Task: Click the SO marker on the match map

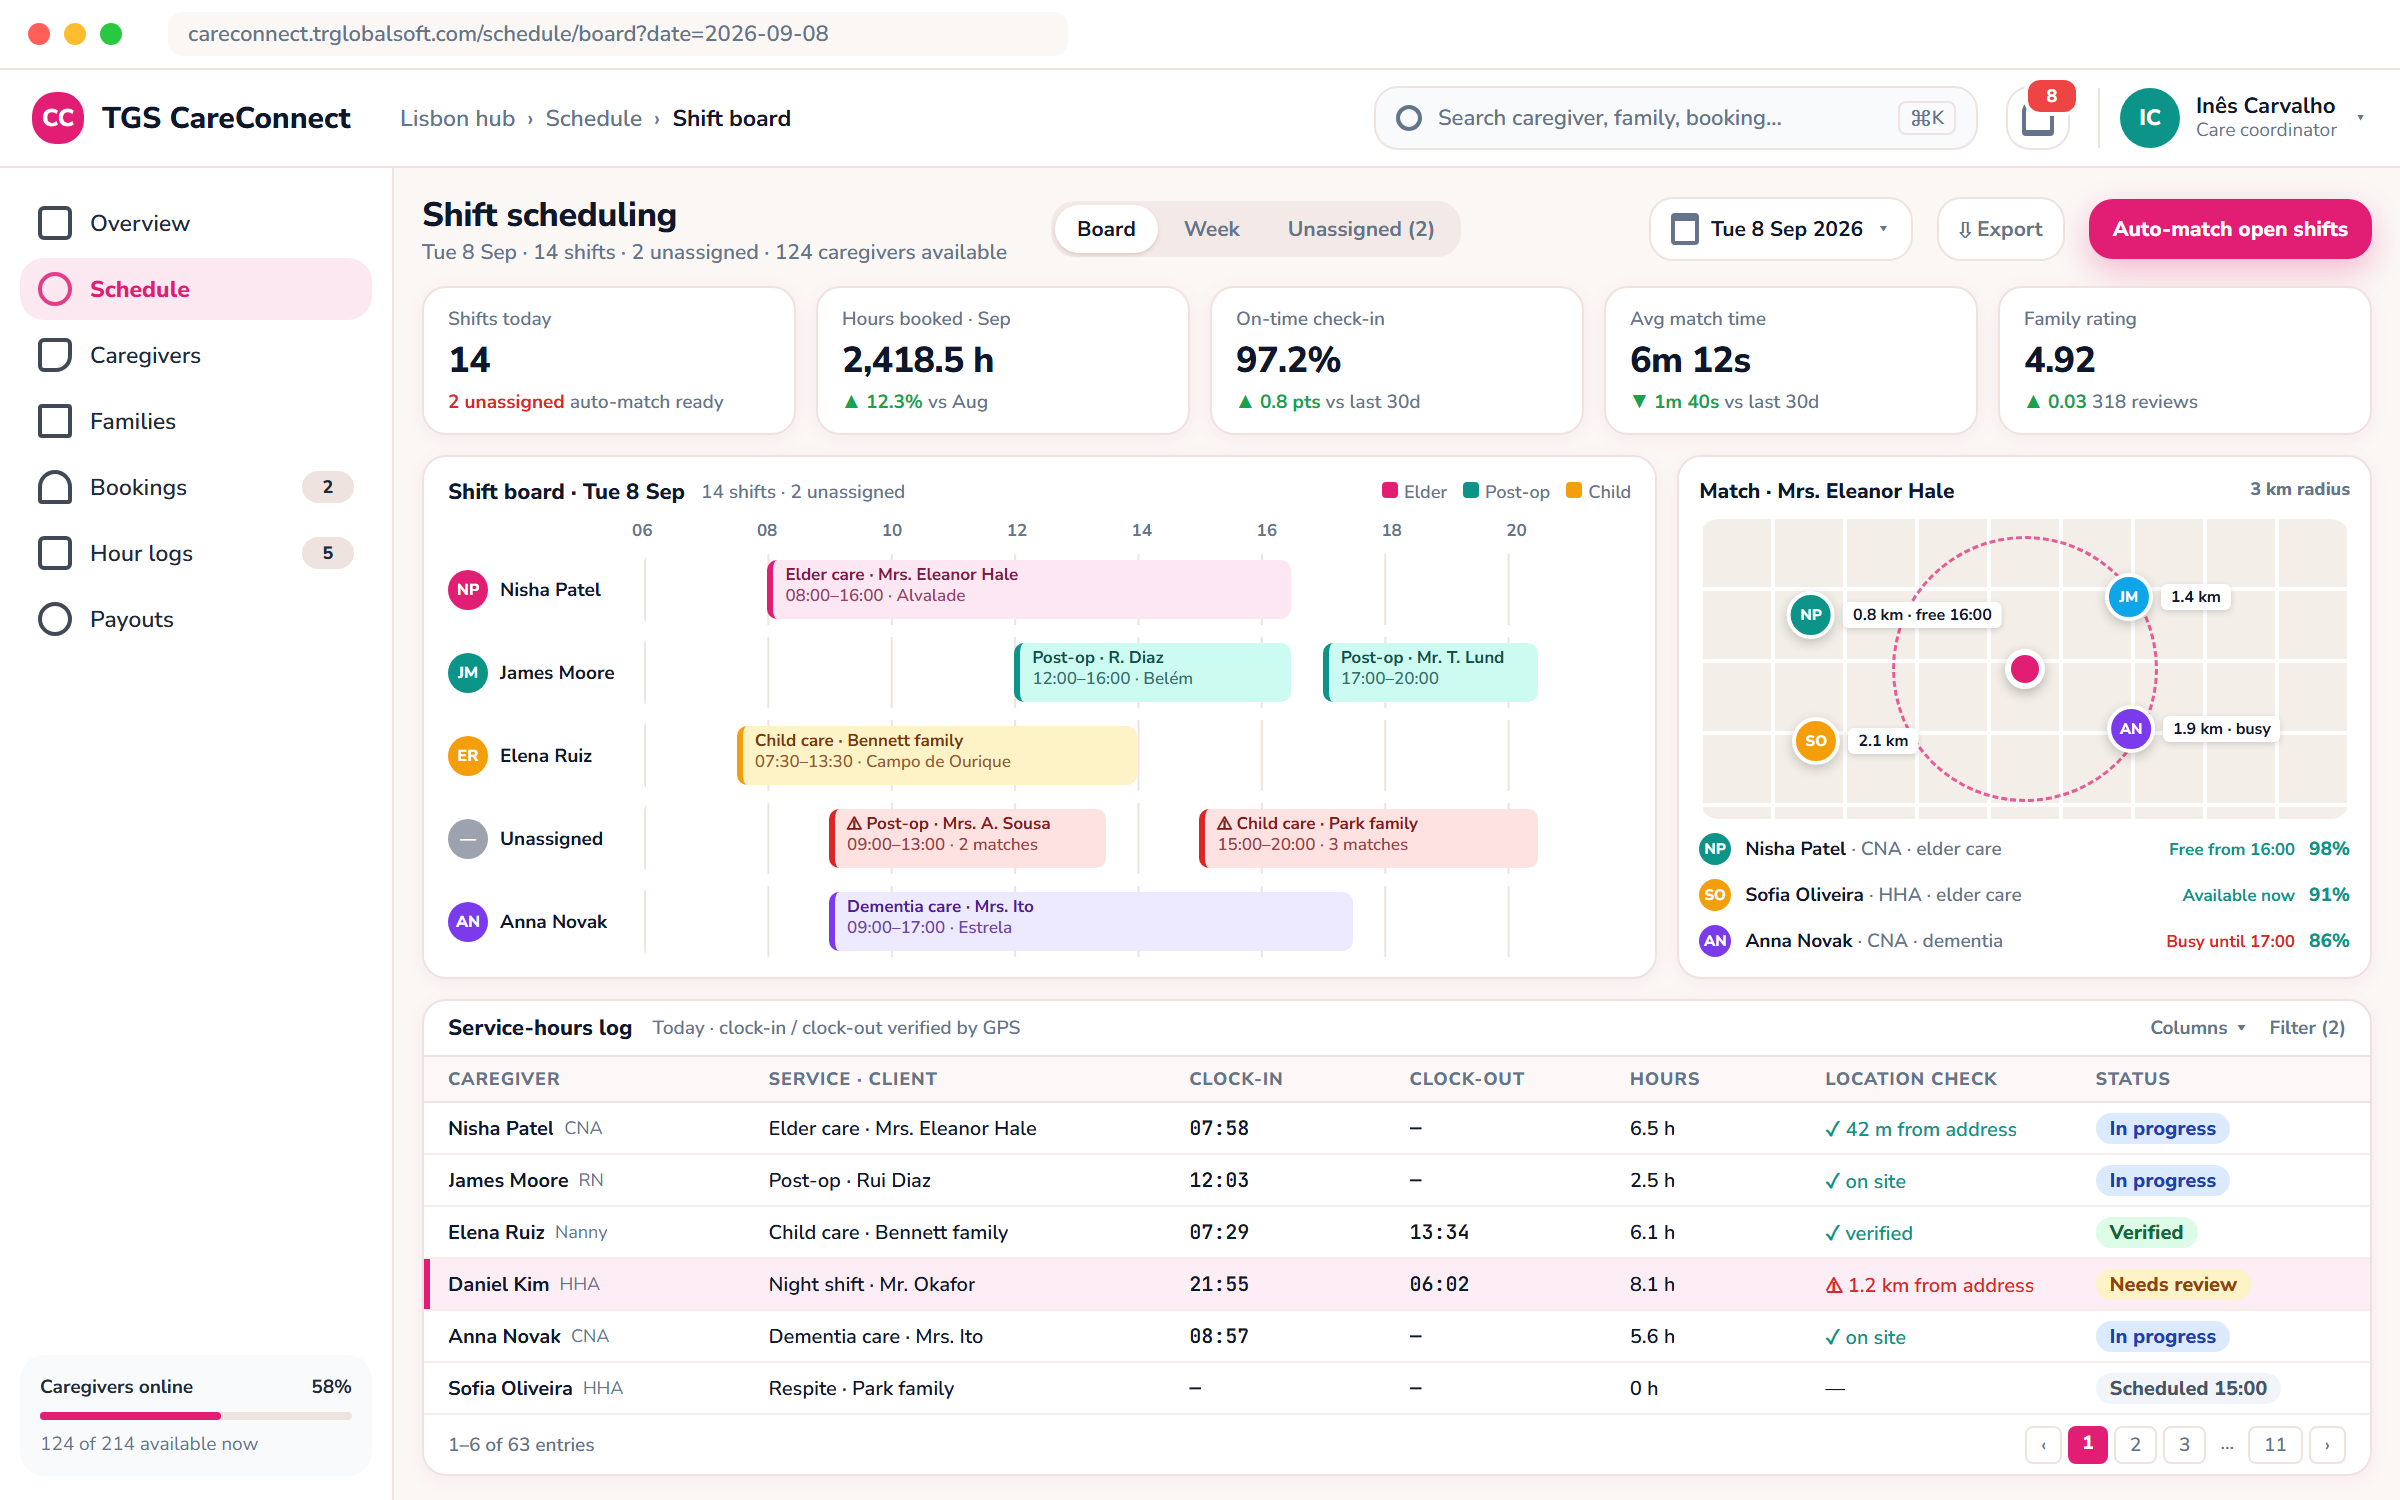Action: 1816,741
